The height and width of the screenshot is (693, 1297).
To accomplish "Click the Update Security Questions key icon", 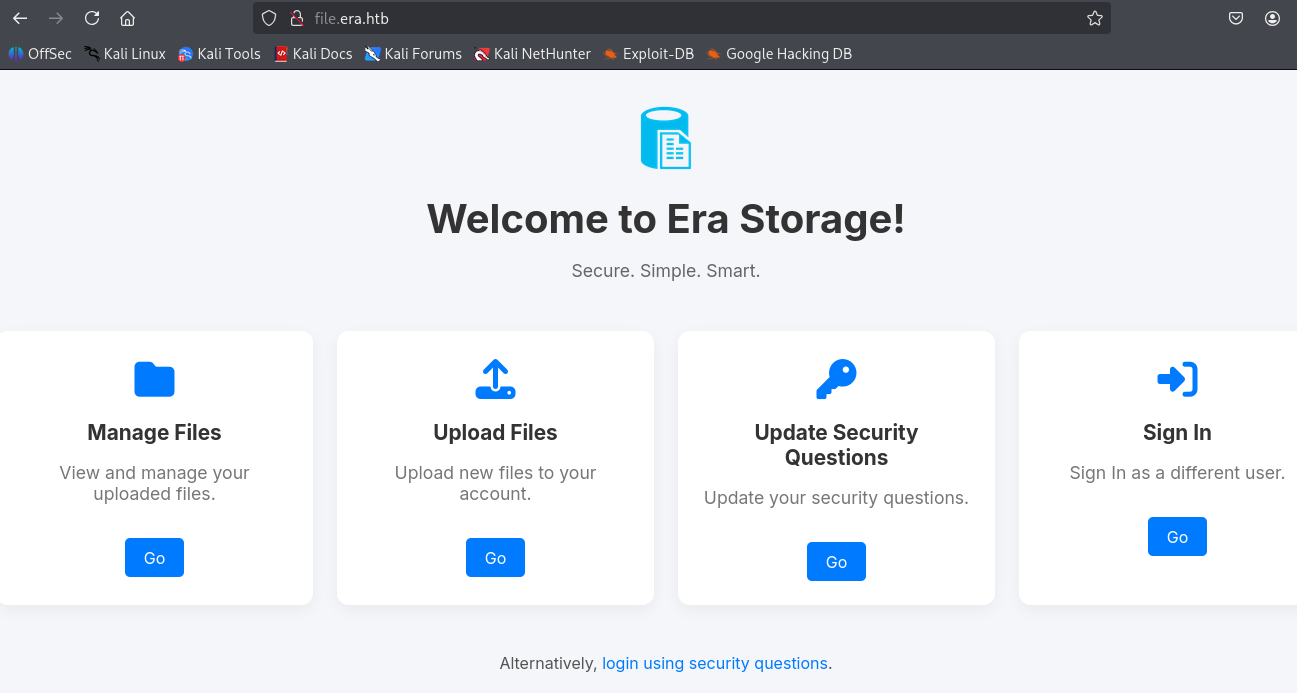I will click(836, 379).
